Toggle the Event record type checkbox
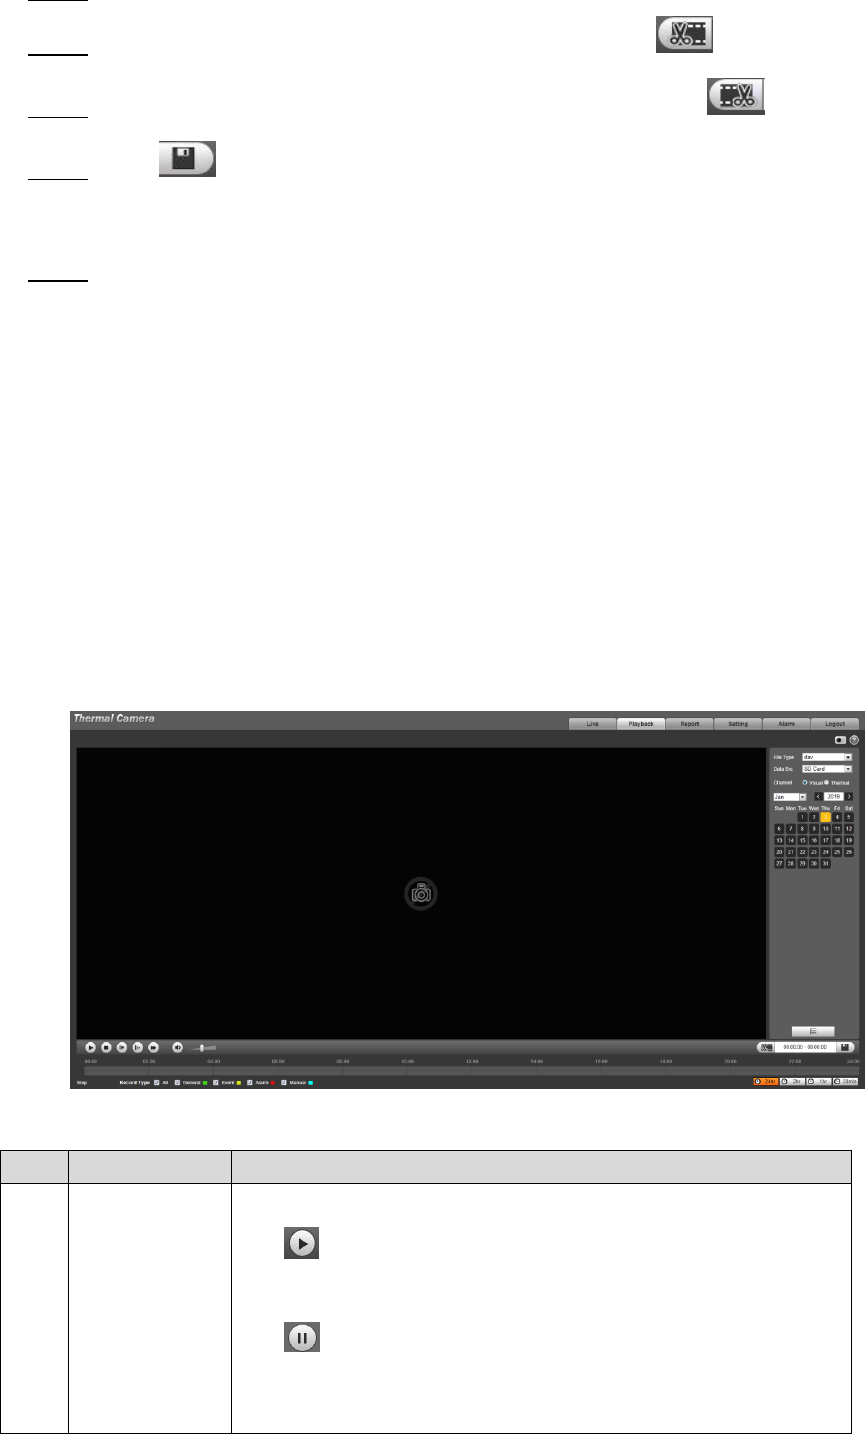 (x=216, y=1083)
